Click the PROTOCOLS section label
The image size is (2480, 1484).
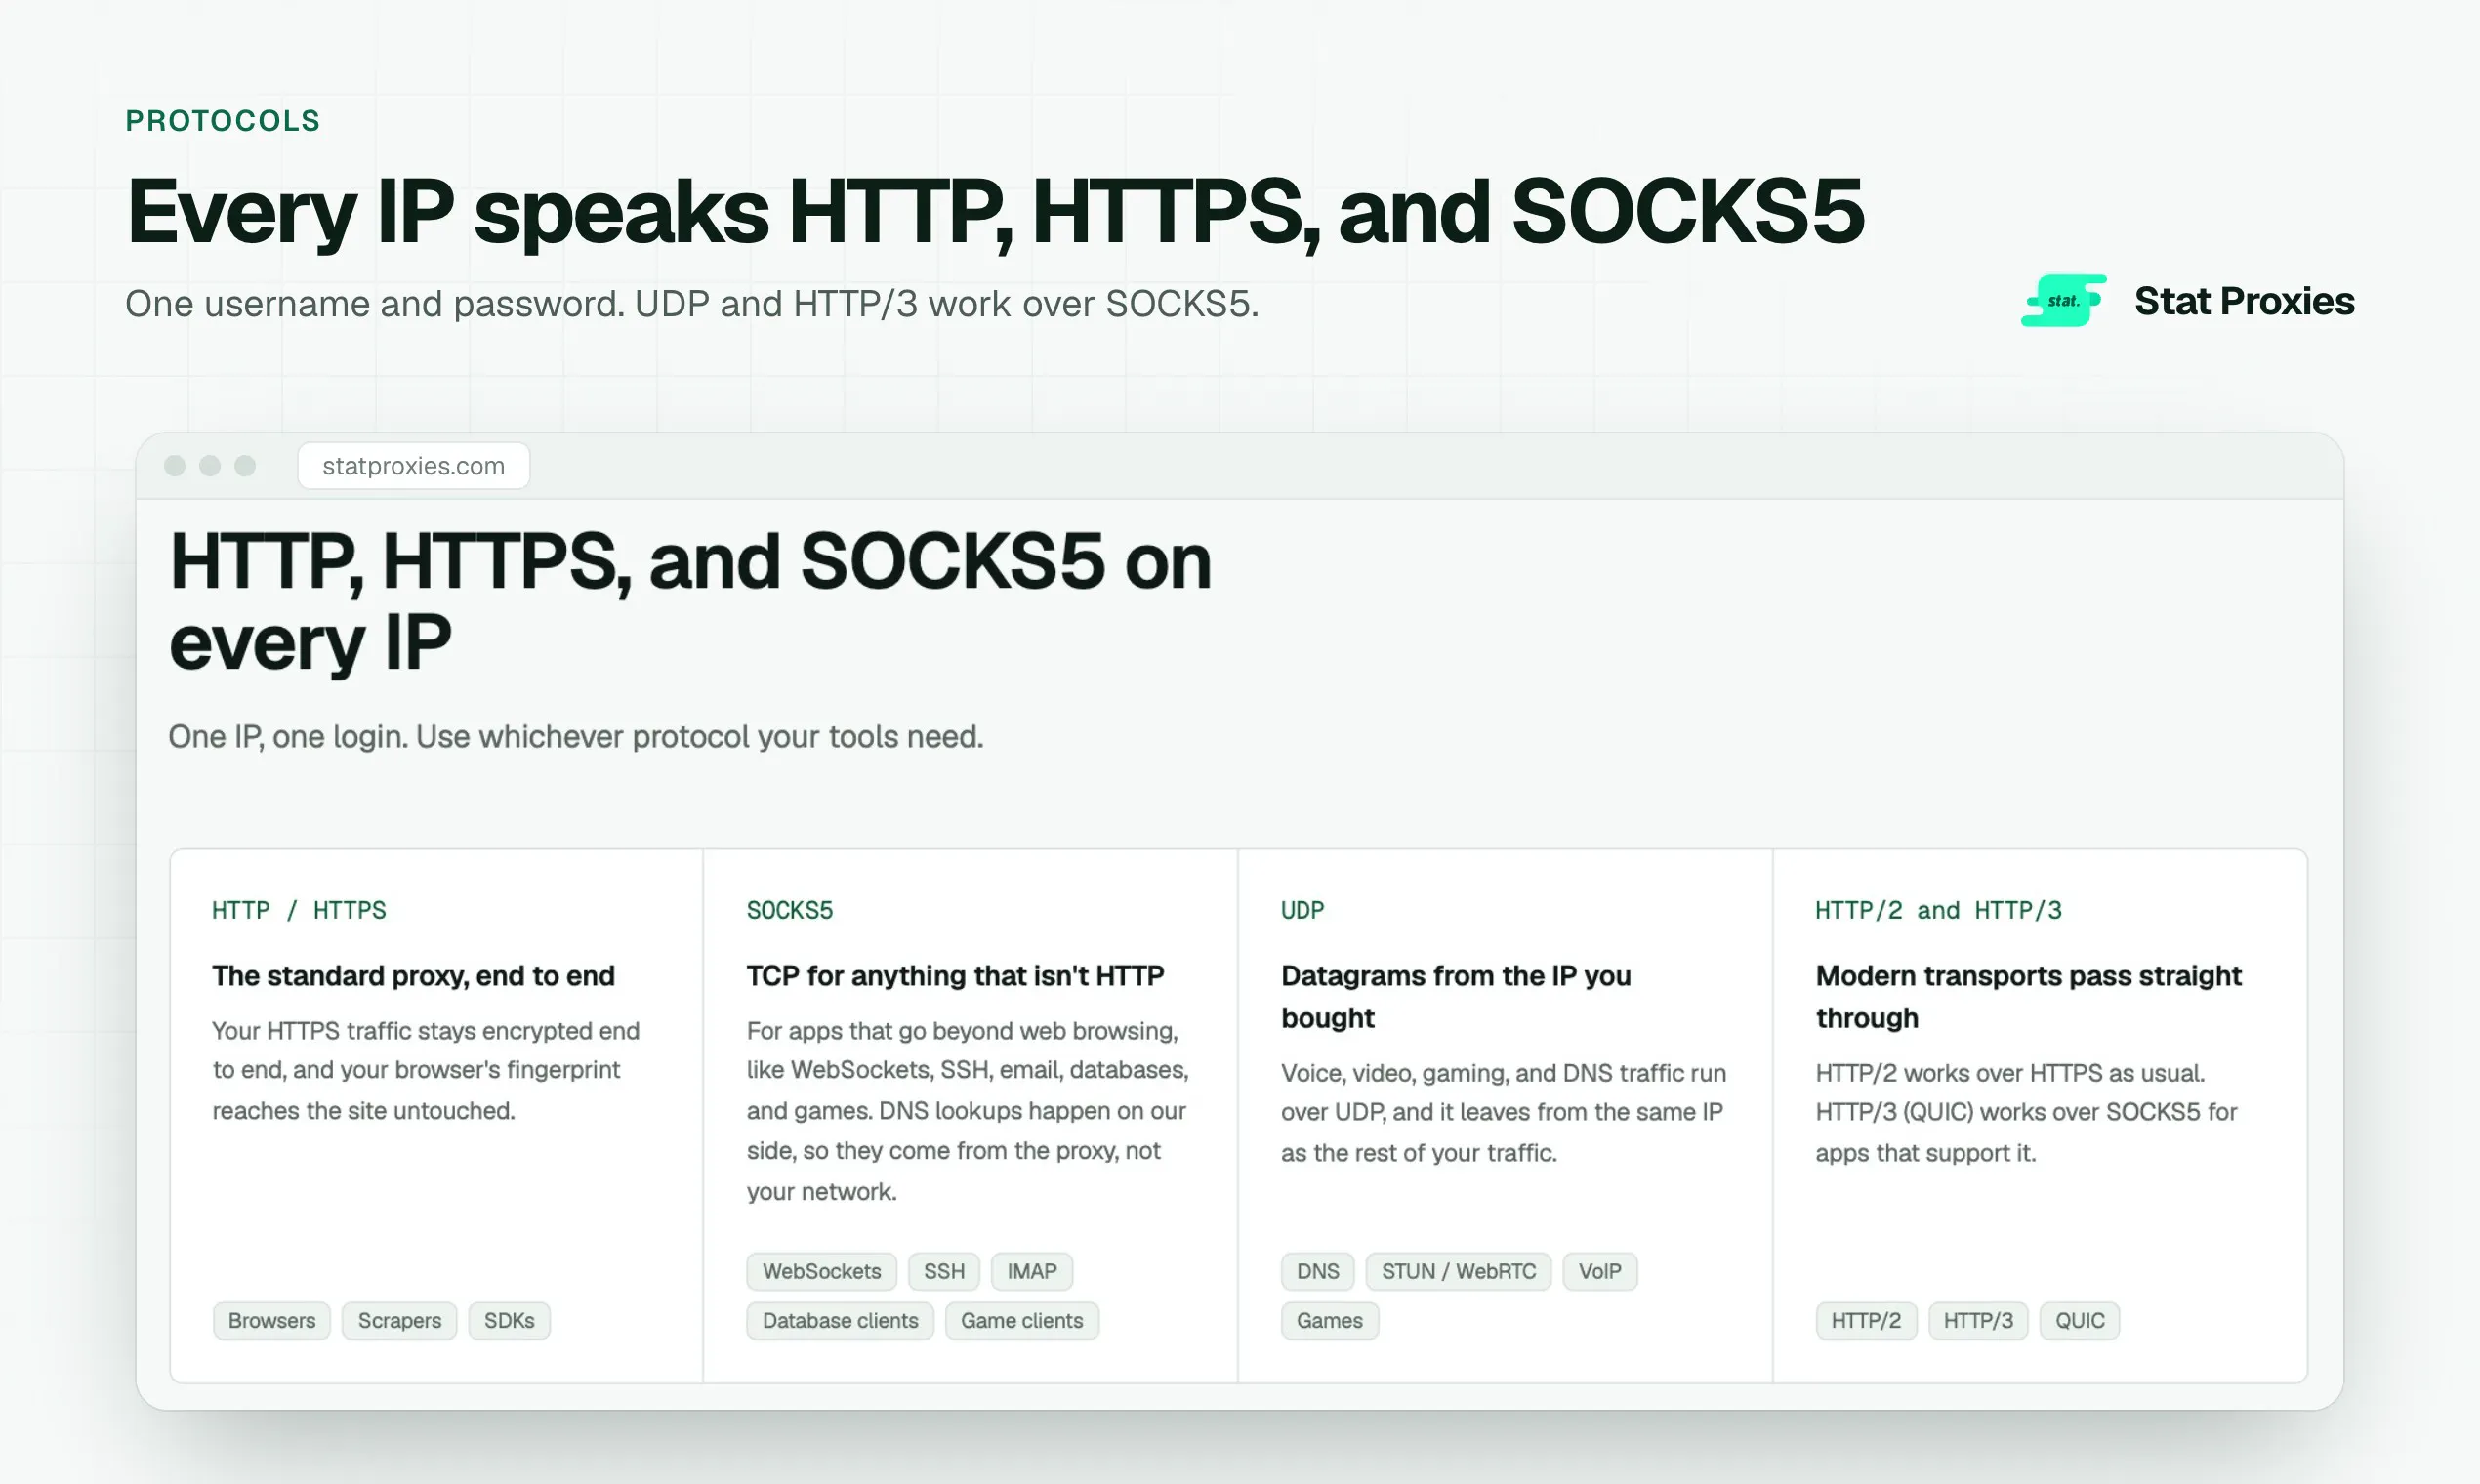pos(222,121)
